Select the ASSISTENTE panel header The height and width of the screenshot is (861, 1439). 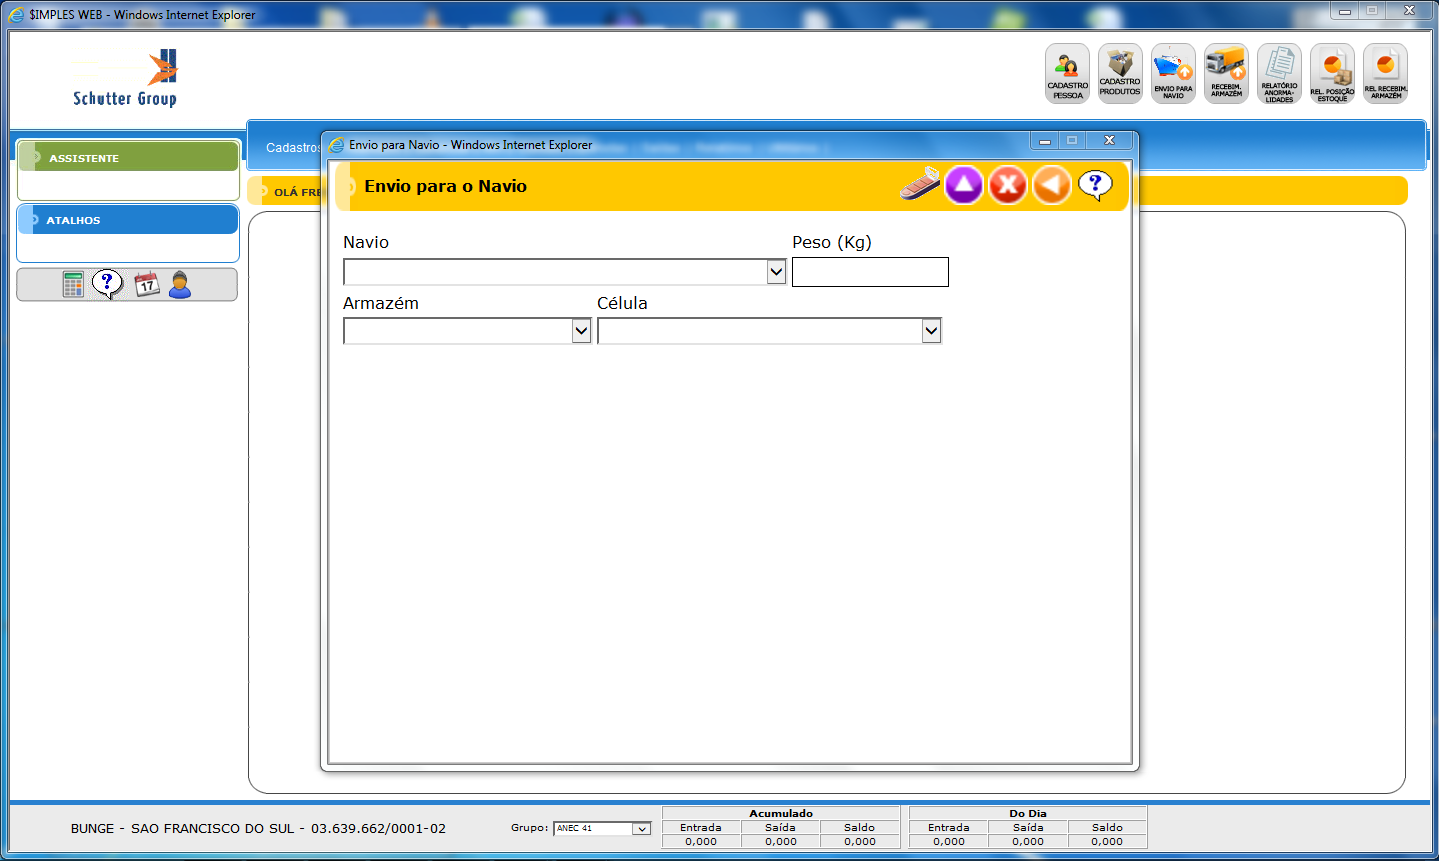pos(128,157)
